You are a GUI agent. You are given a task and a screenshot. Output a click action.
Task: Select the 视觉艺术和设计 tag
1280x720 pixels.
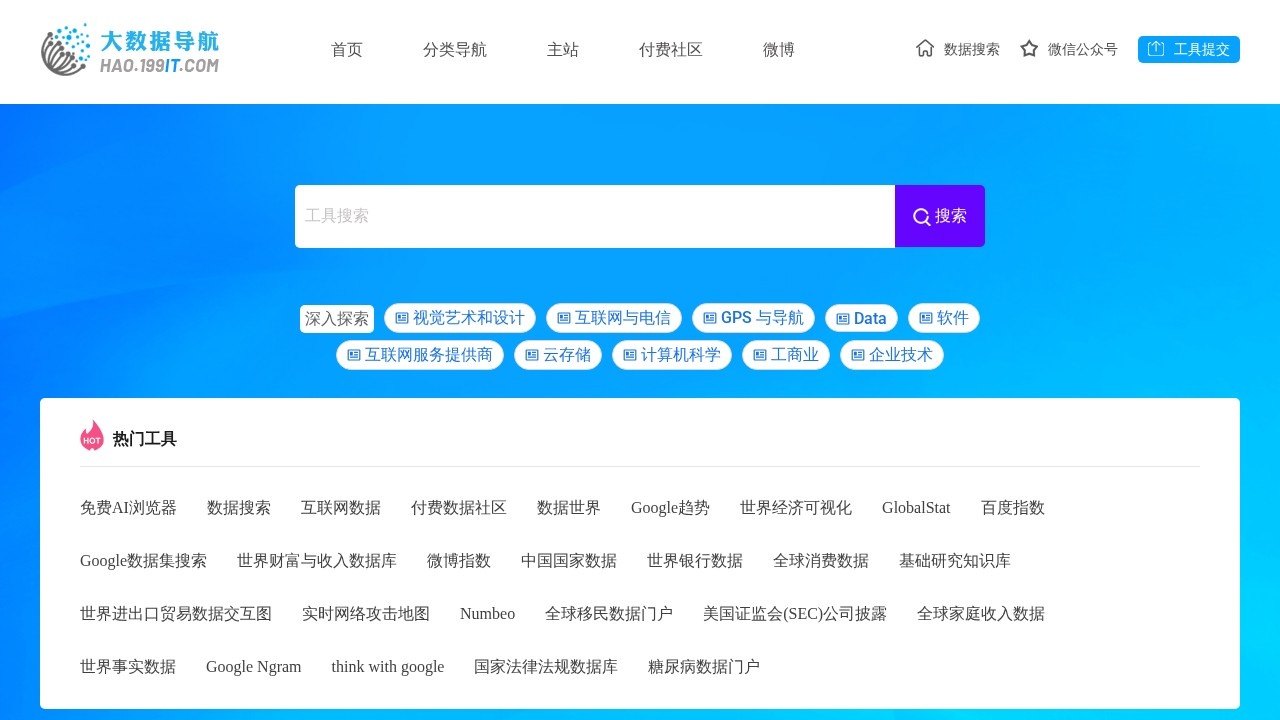click(460, 318)
